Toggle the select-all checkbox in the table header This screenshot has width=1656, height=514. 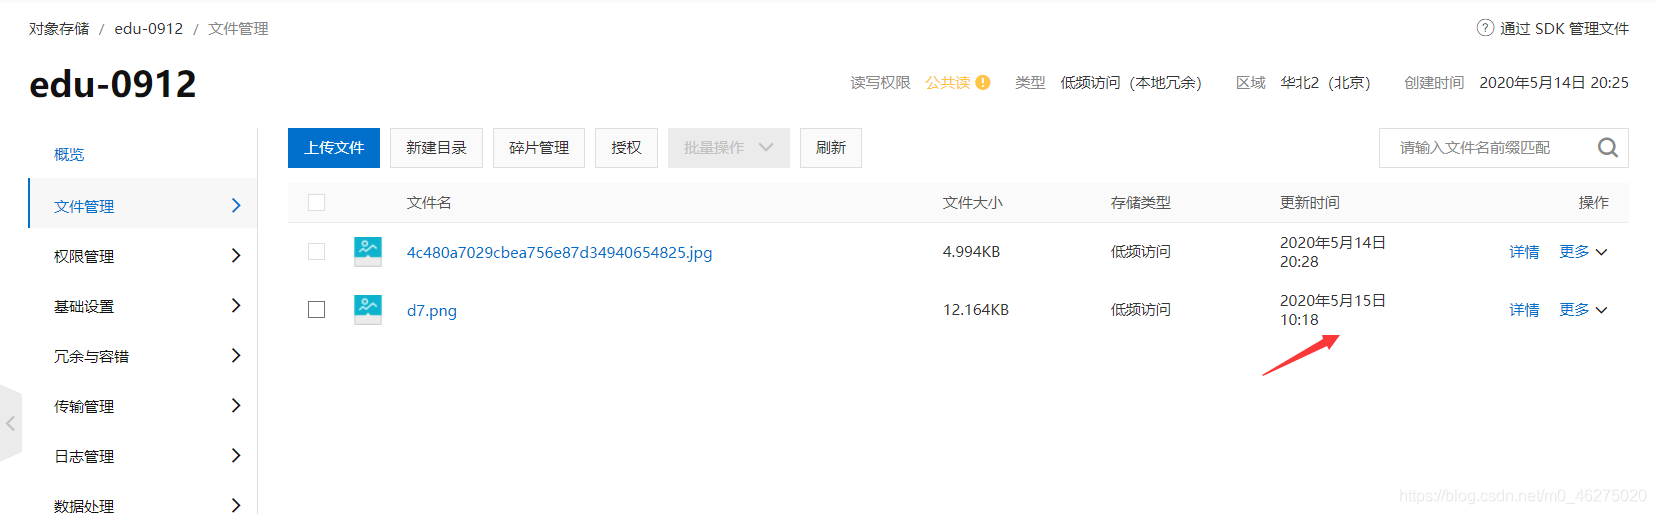coord(317,202)
